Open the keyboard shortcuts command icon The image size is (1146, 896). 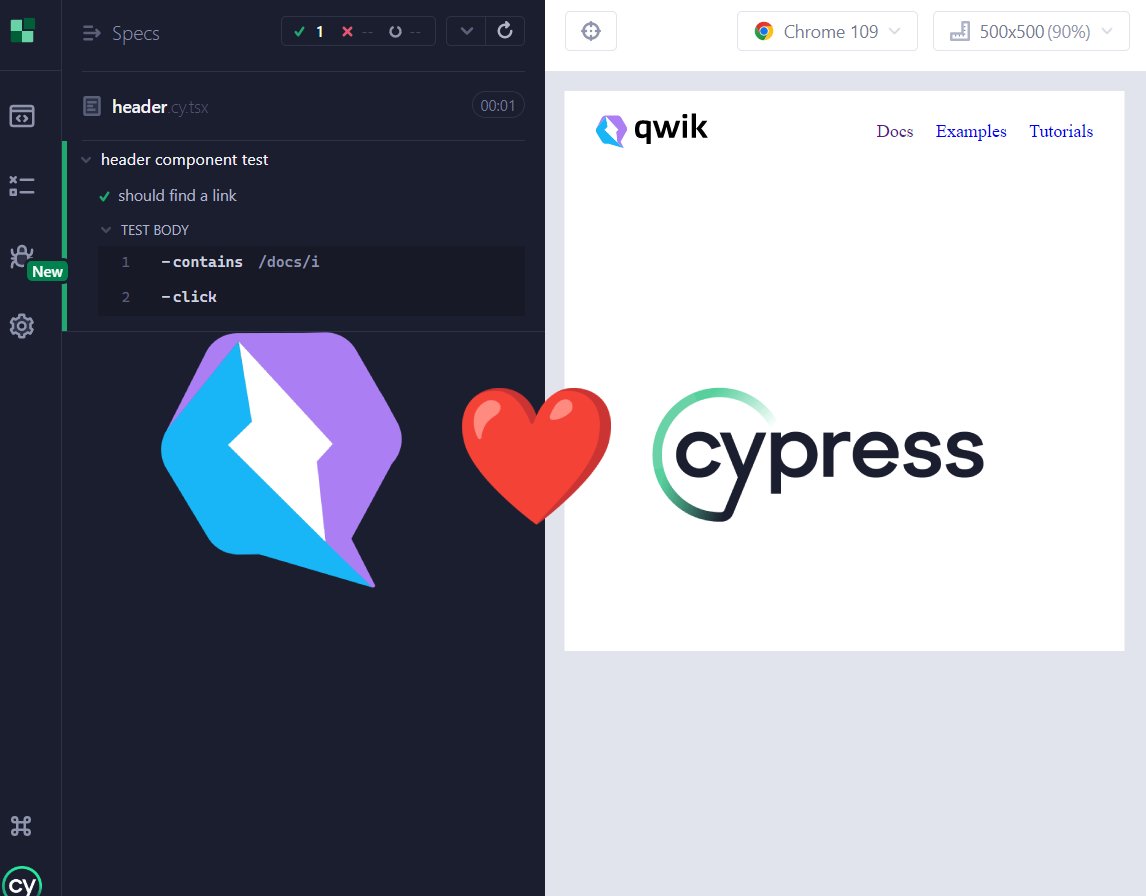click(x=21, y=826)
